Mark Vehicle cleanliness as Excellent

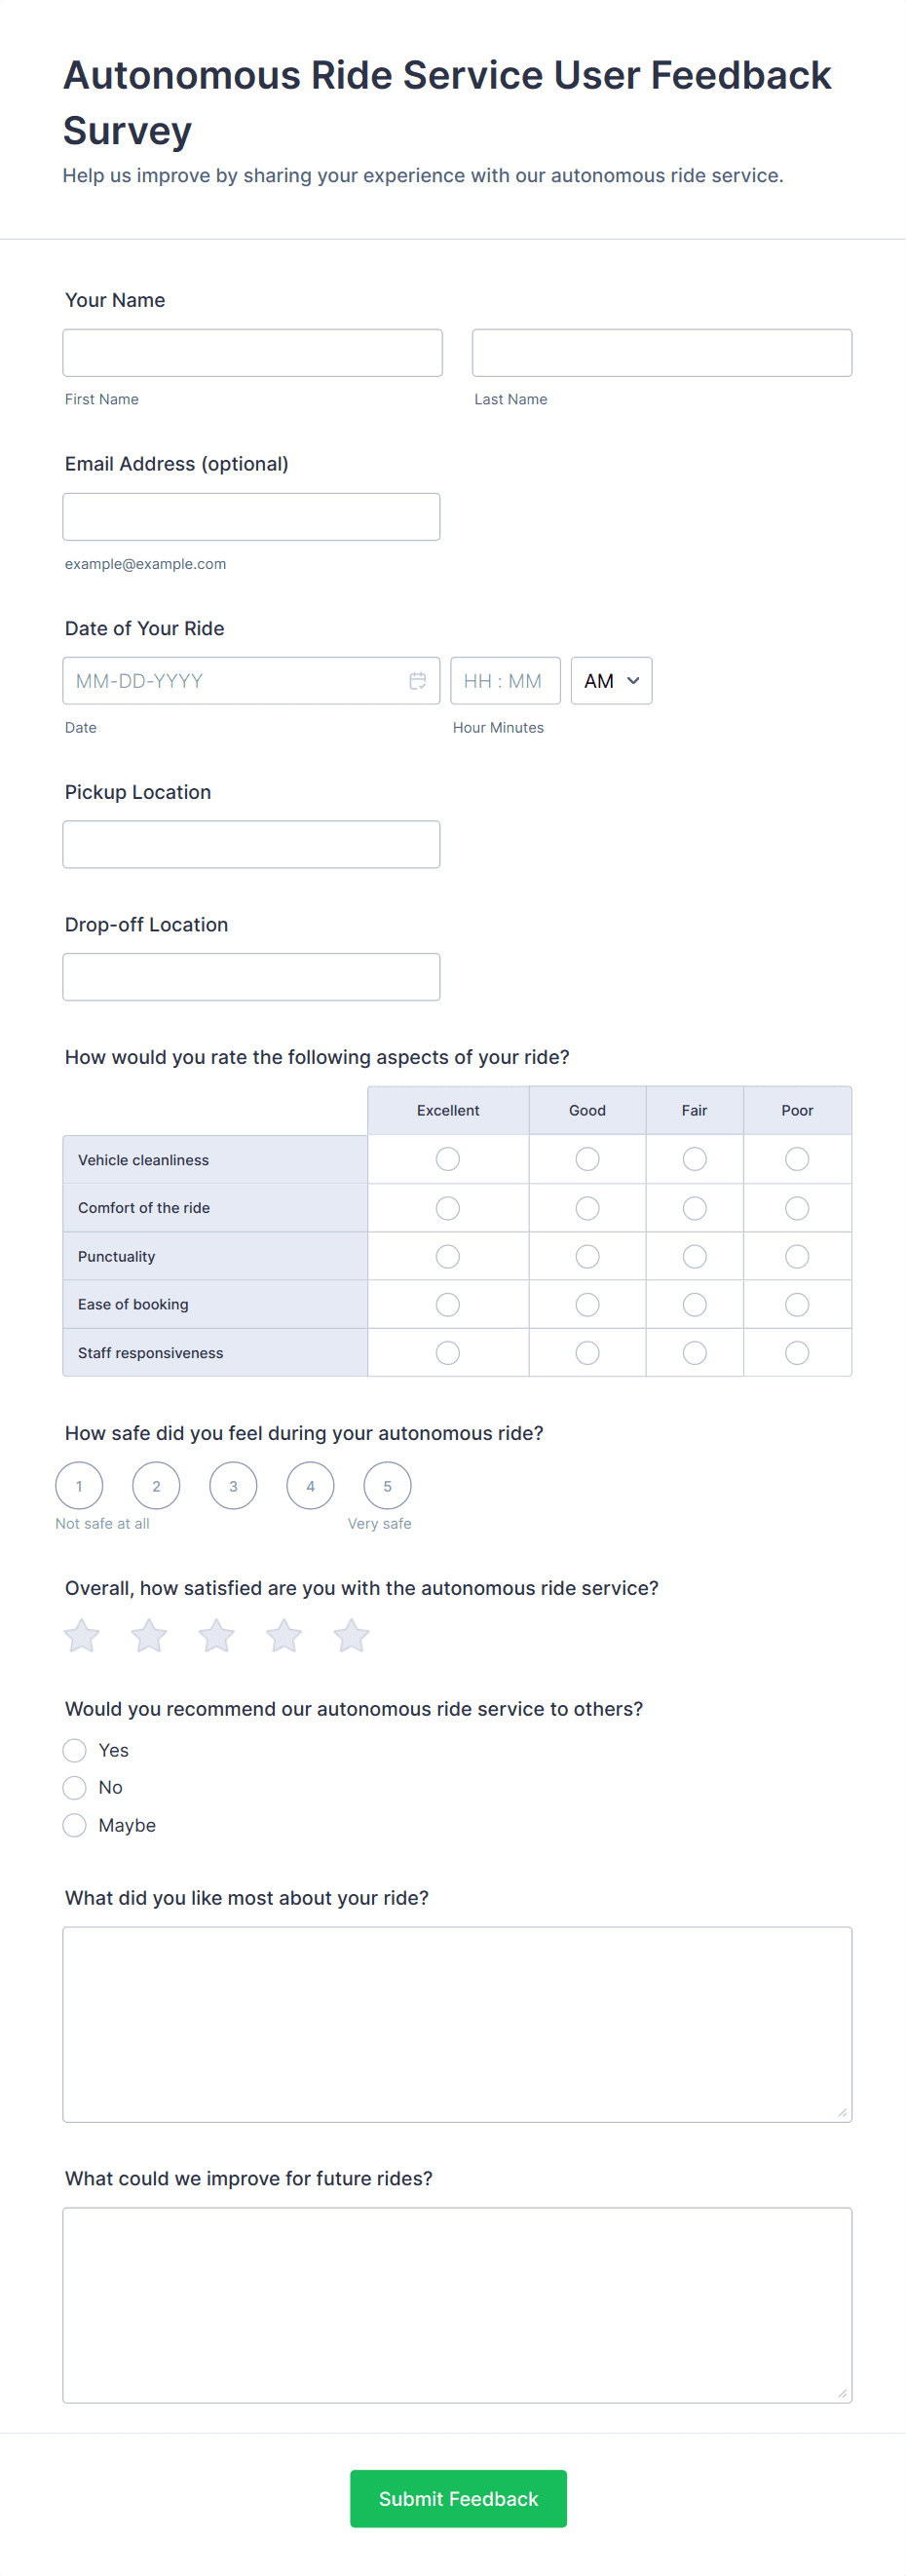(448, 1159)
